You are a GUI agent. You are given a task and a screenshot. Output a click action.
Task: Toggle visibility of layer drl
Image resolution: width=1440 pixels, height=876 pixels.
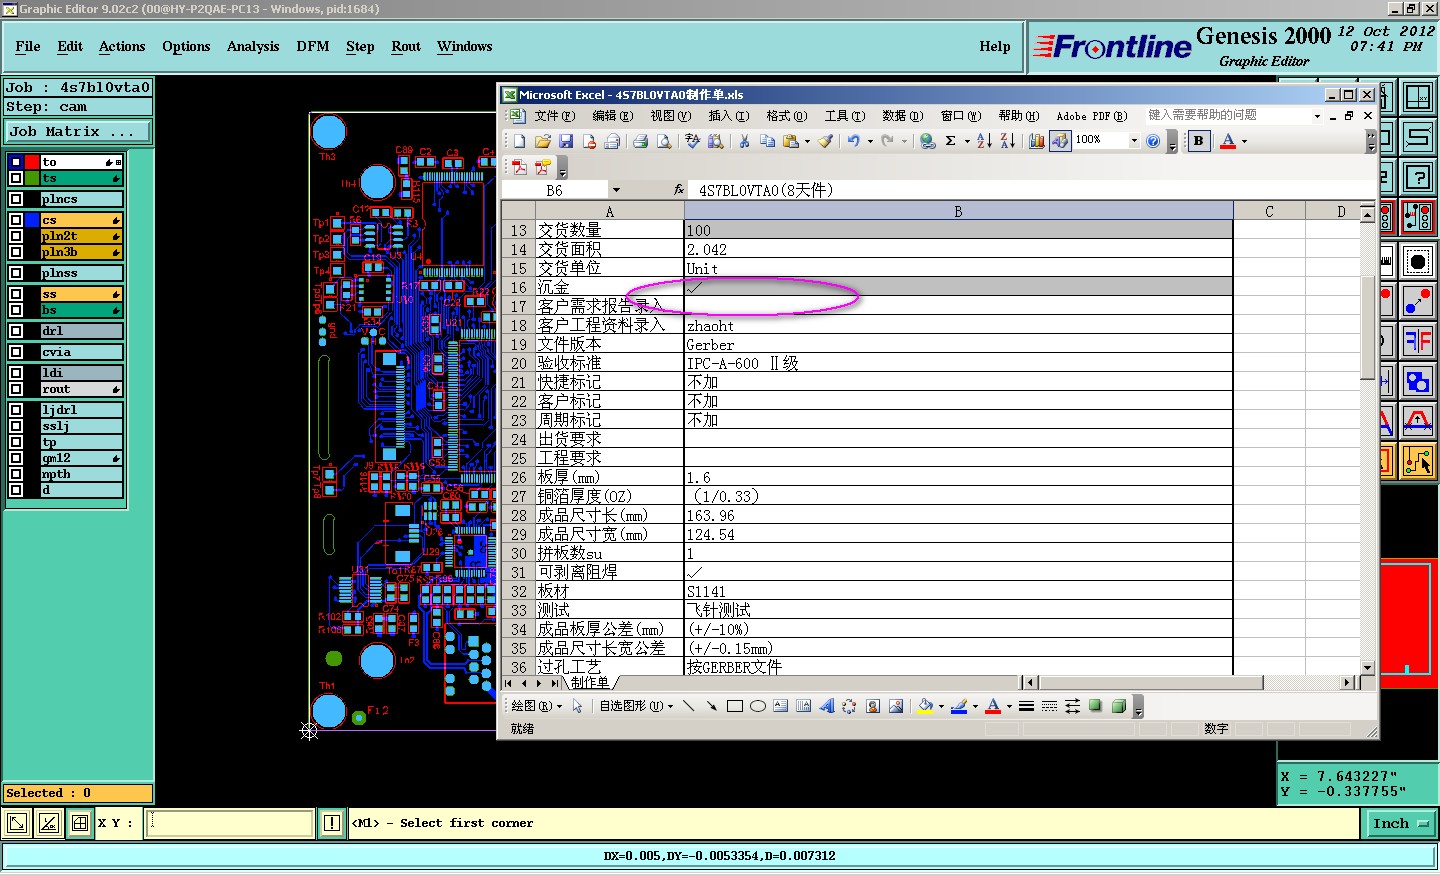(16, 331)
